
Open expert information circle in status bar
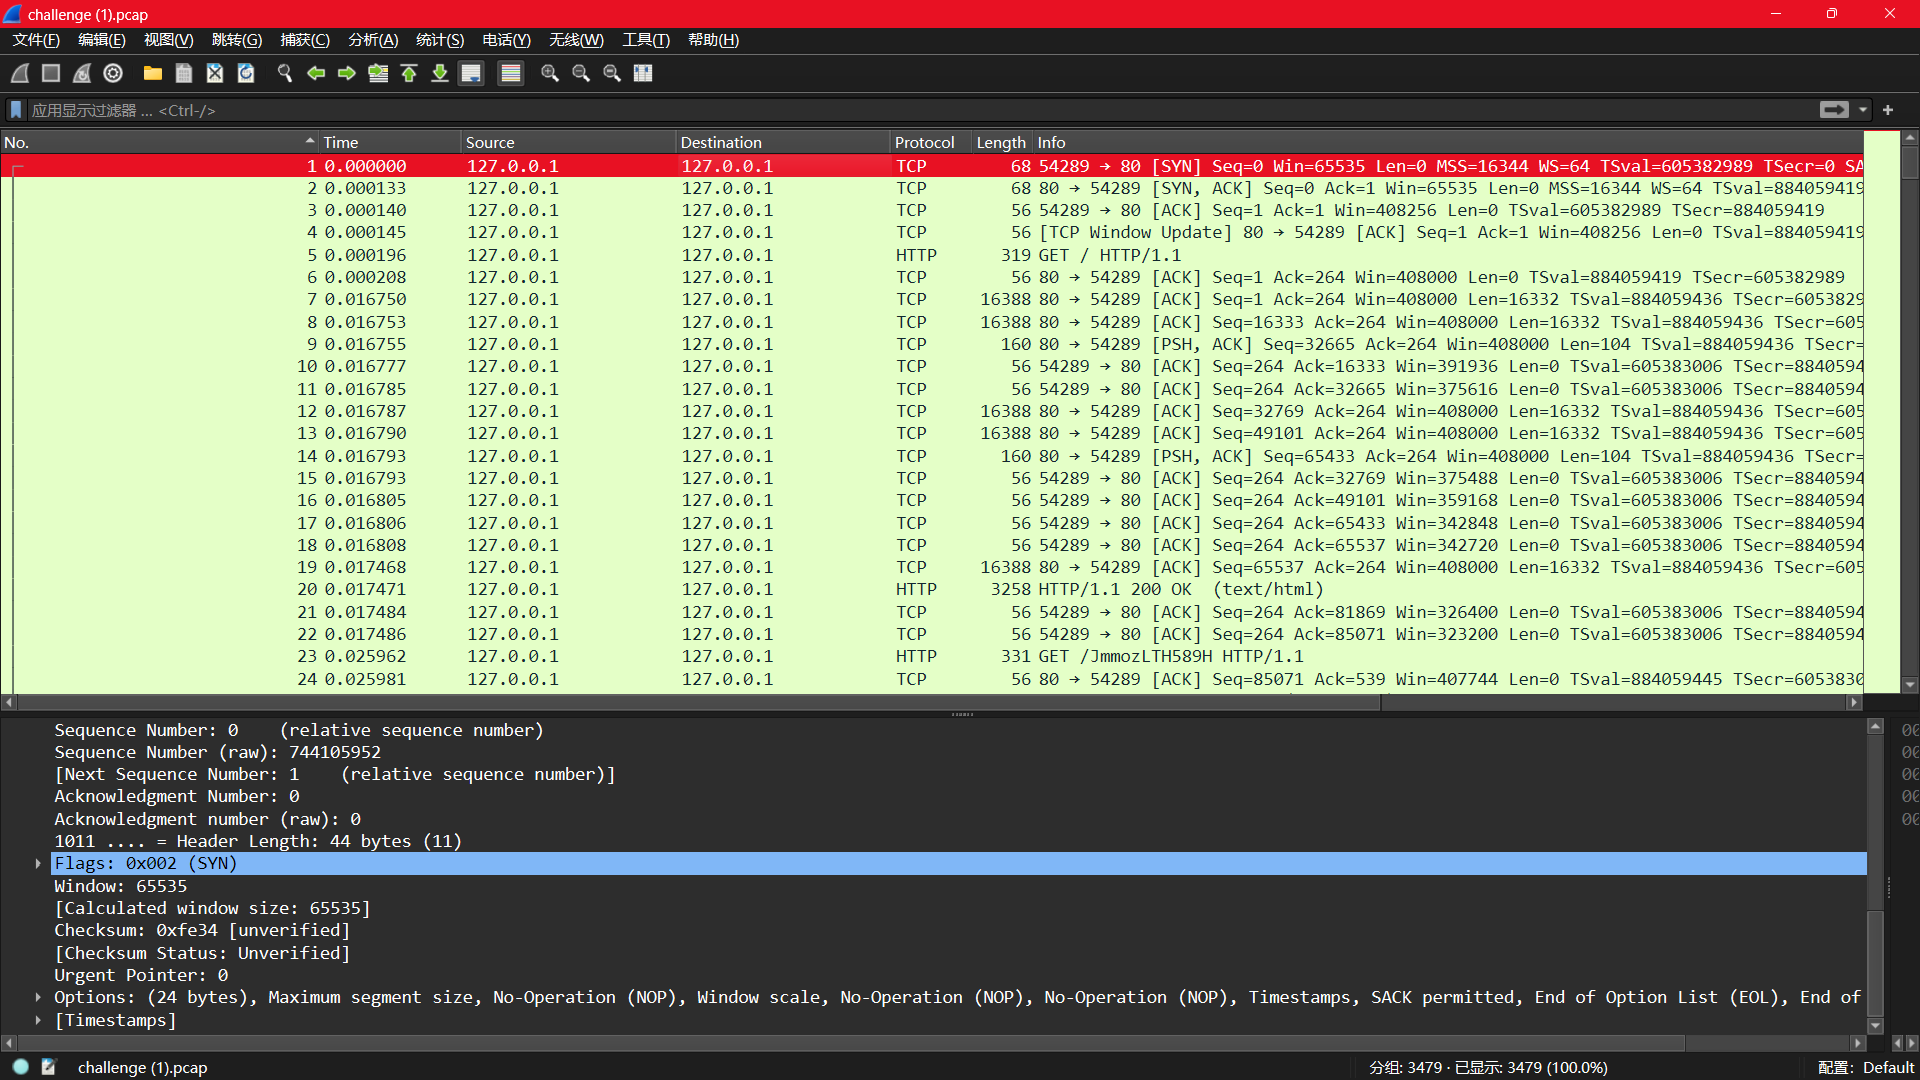(x=20, y=1067)
